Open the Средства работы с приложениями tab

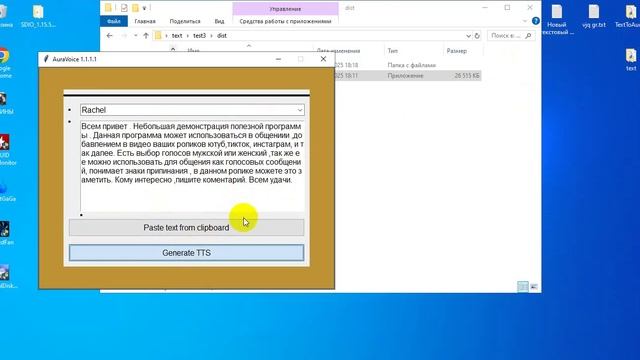(285, 21)
